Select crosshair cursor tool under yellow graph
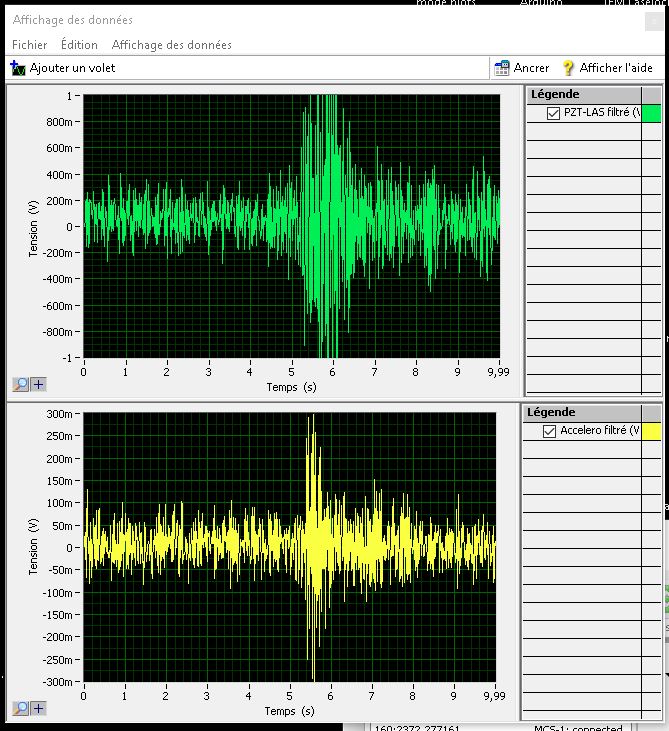669x731 pixels. [x=39, y=708]
